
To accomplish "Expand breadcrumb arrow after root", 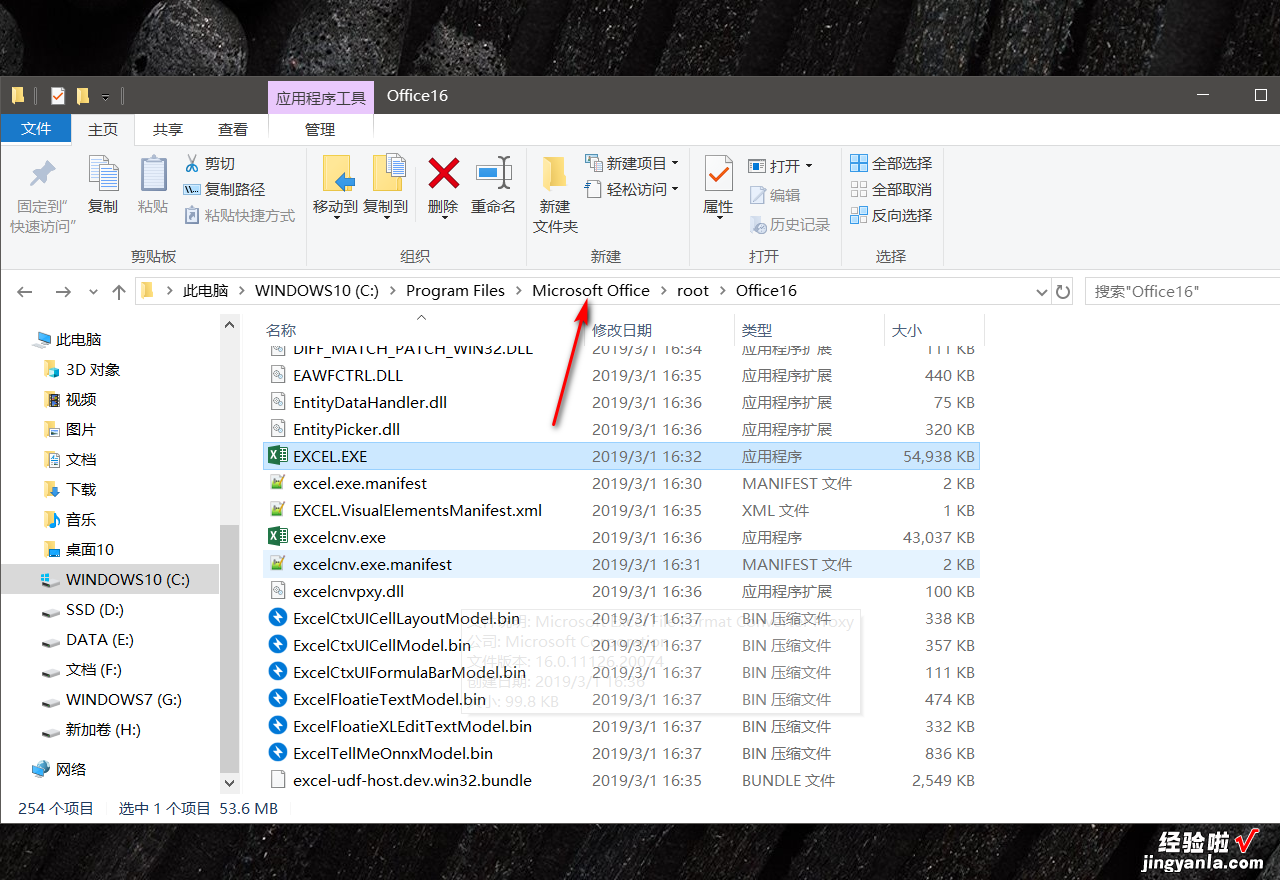I will pos(722,291).
